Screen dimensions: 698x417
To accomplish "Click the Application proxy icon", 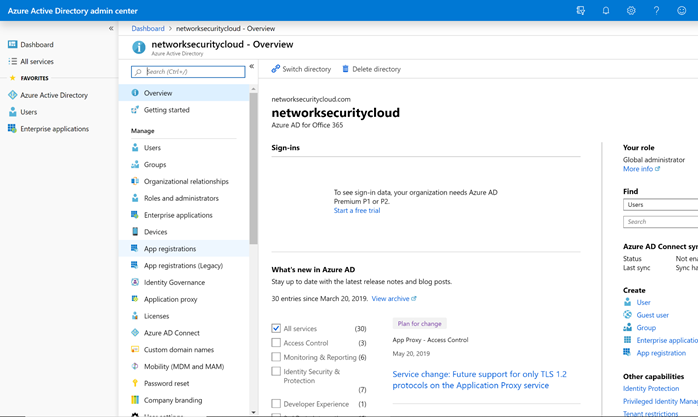I will pos(135,299).
